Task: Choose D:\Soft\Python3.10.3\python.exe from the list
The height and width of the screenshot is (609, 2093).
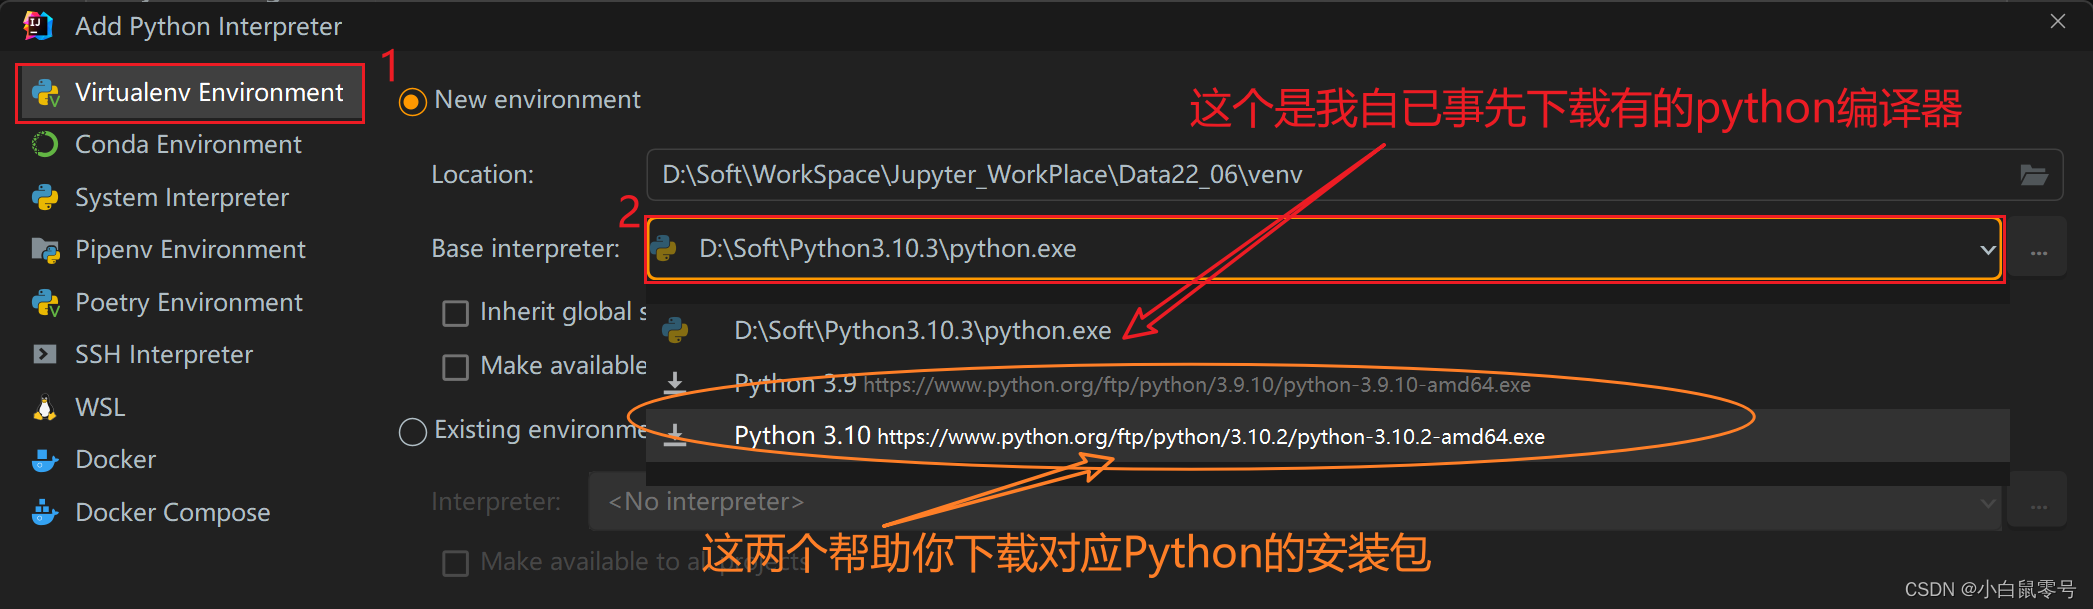Action: point(1327,331)
